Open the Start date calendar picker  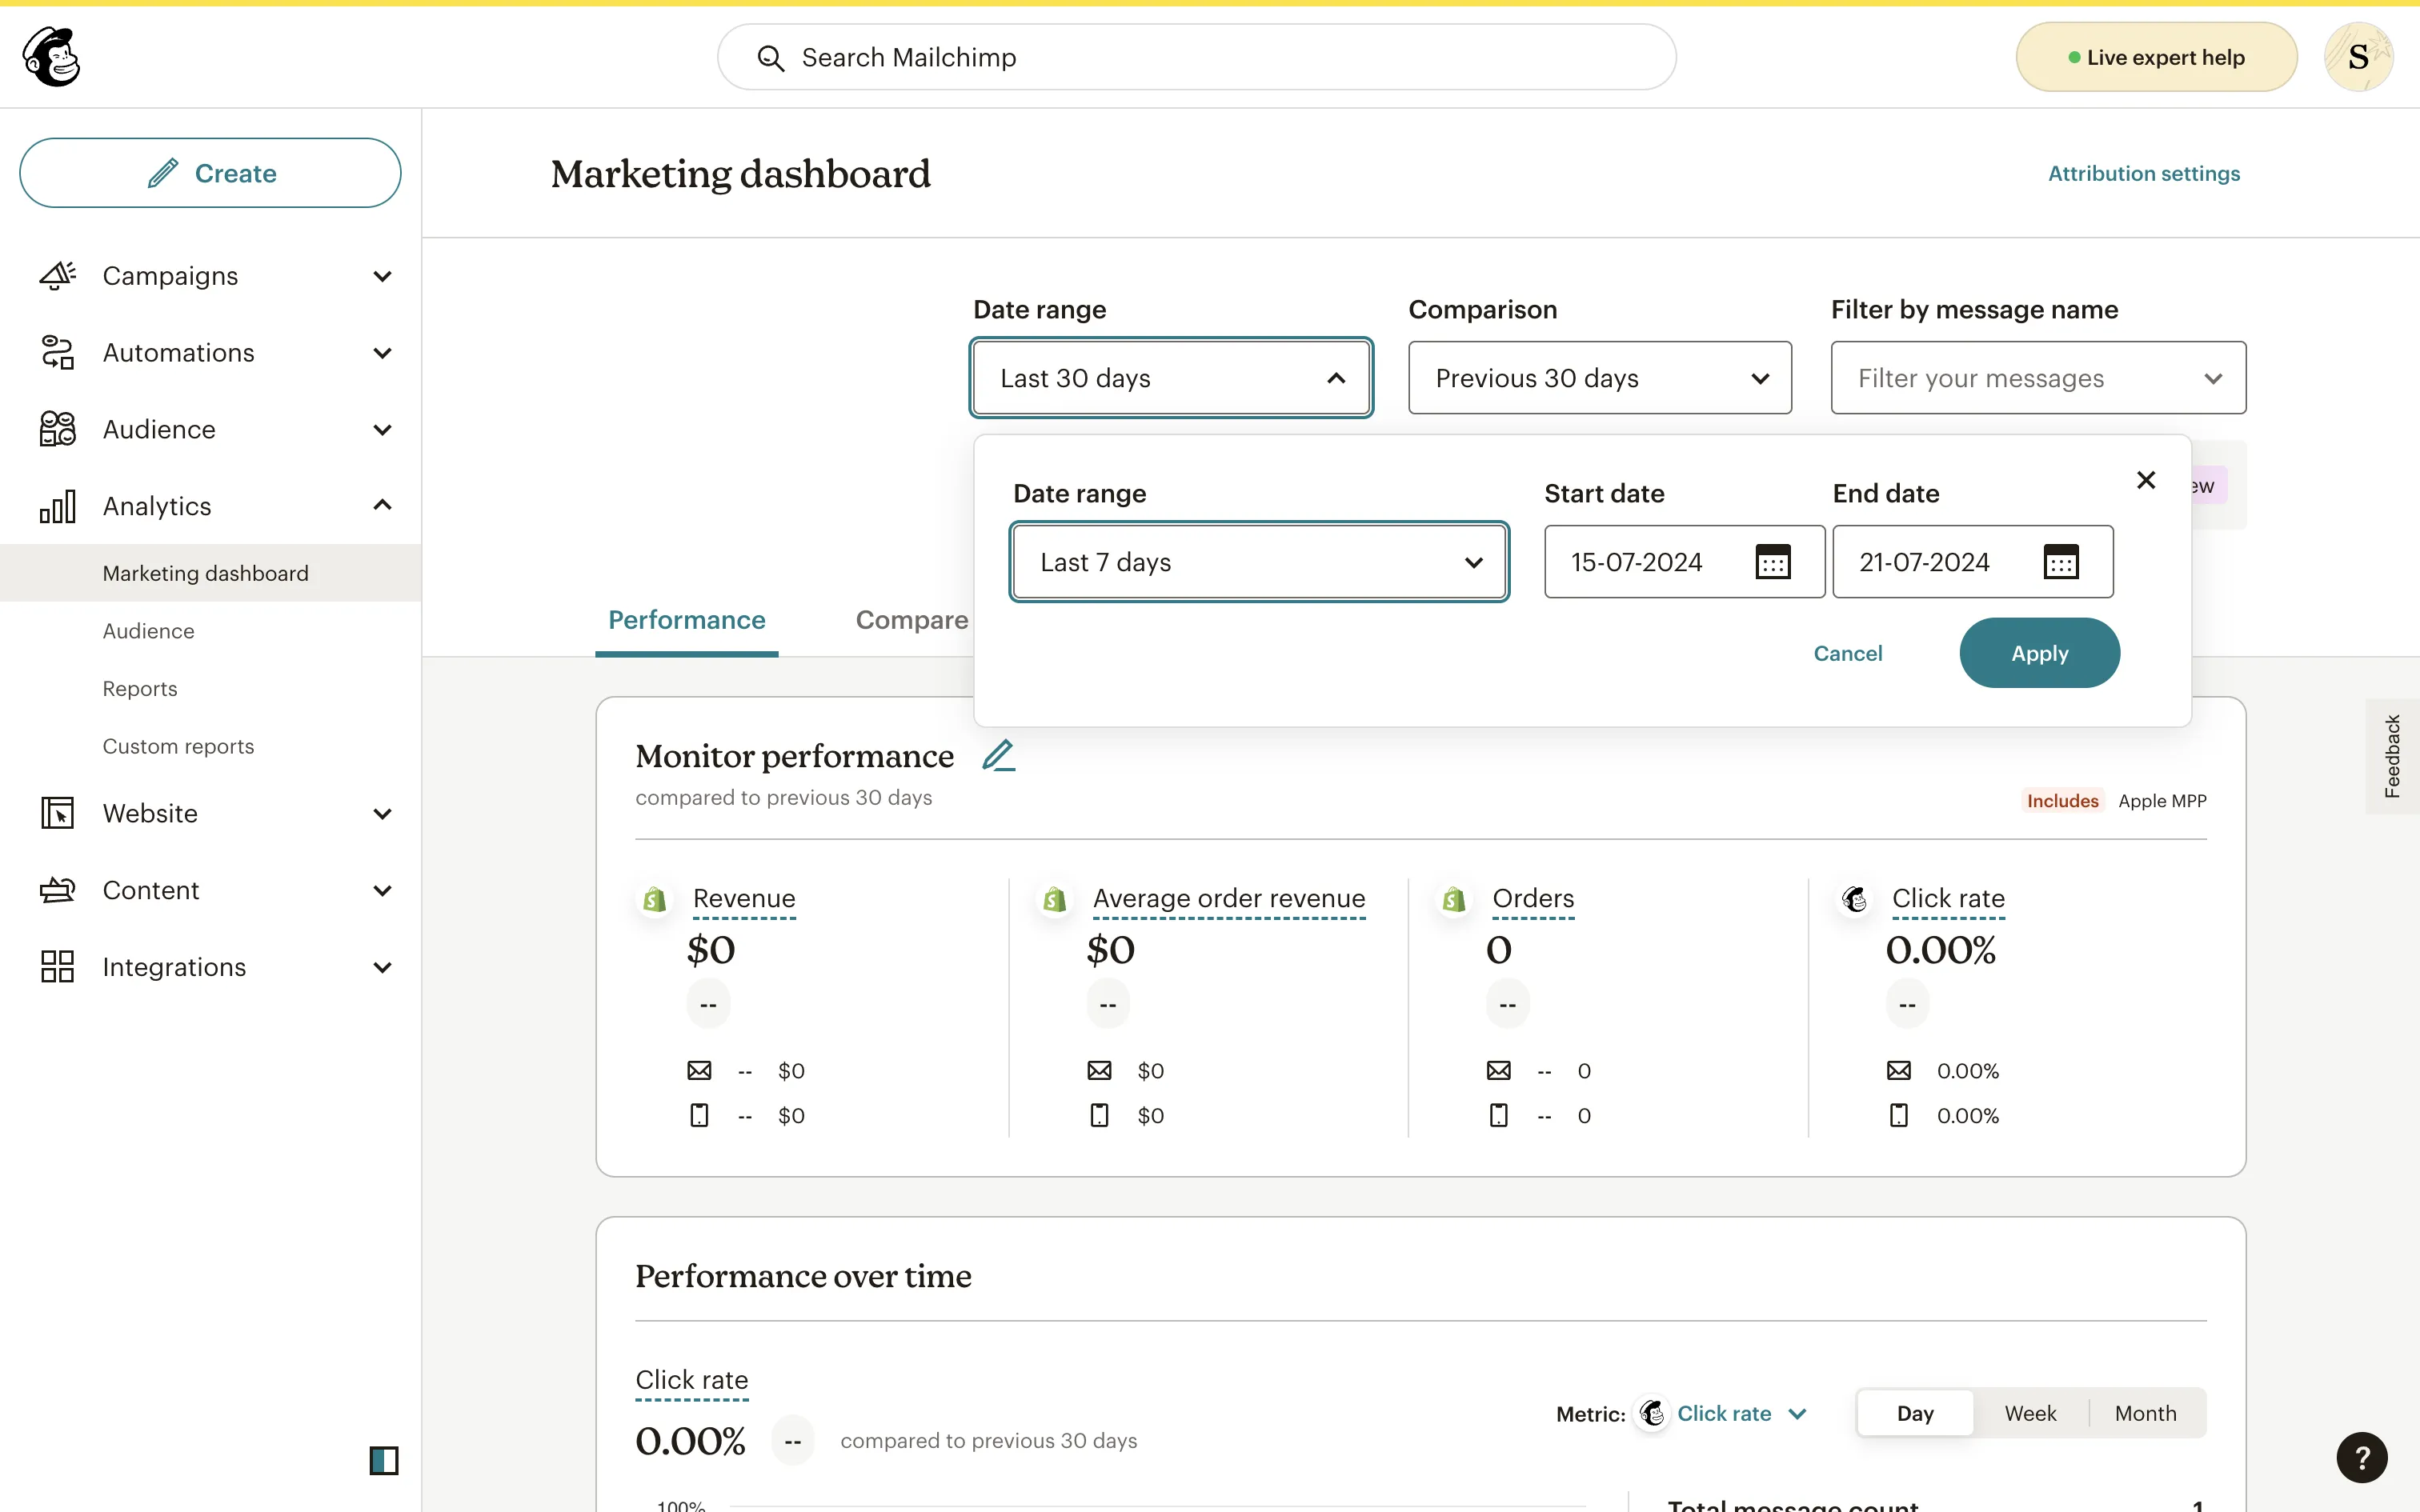pyautogui.click(x=1772, y=562)
